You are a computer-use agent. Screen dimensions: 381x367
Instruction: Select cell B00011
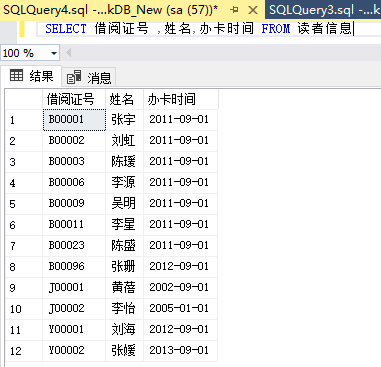[x=74, y=225]
